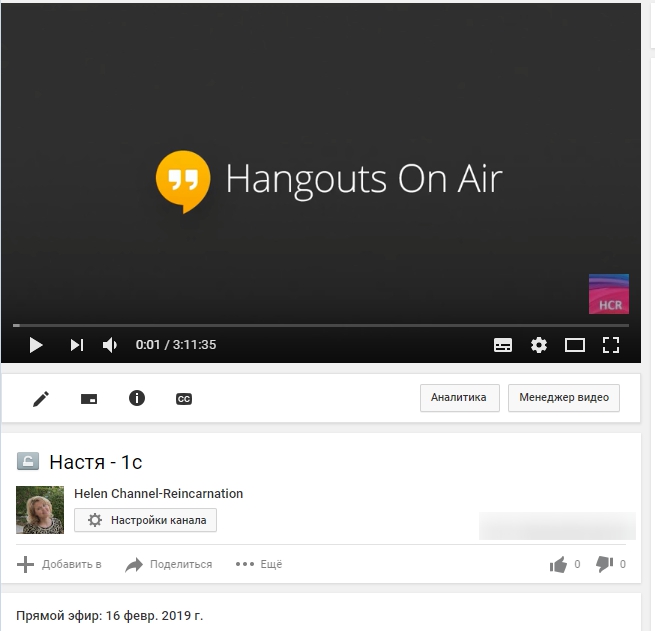Switch to theater mode view
Image resolution: width=655 pixels, height=631 pixels.
coord(575,345)
